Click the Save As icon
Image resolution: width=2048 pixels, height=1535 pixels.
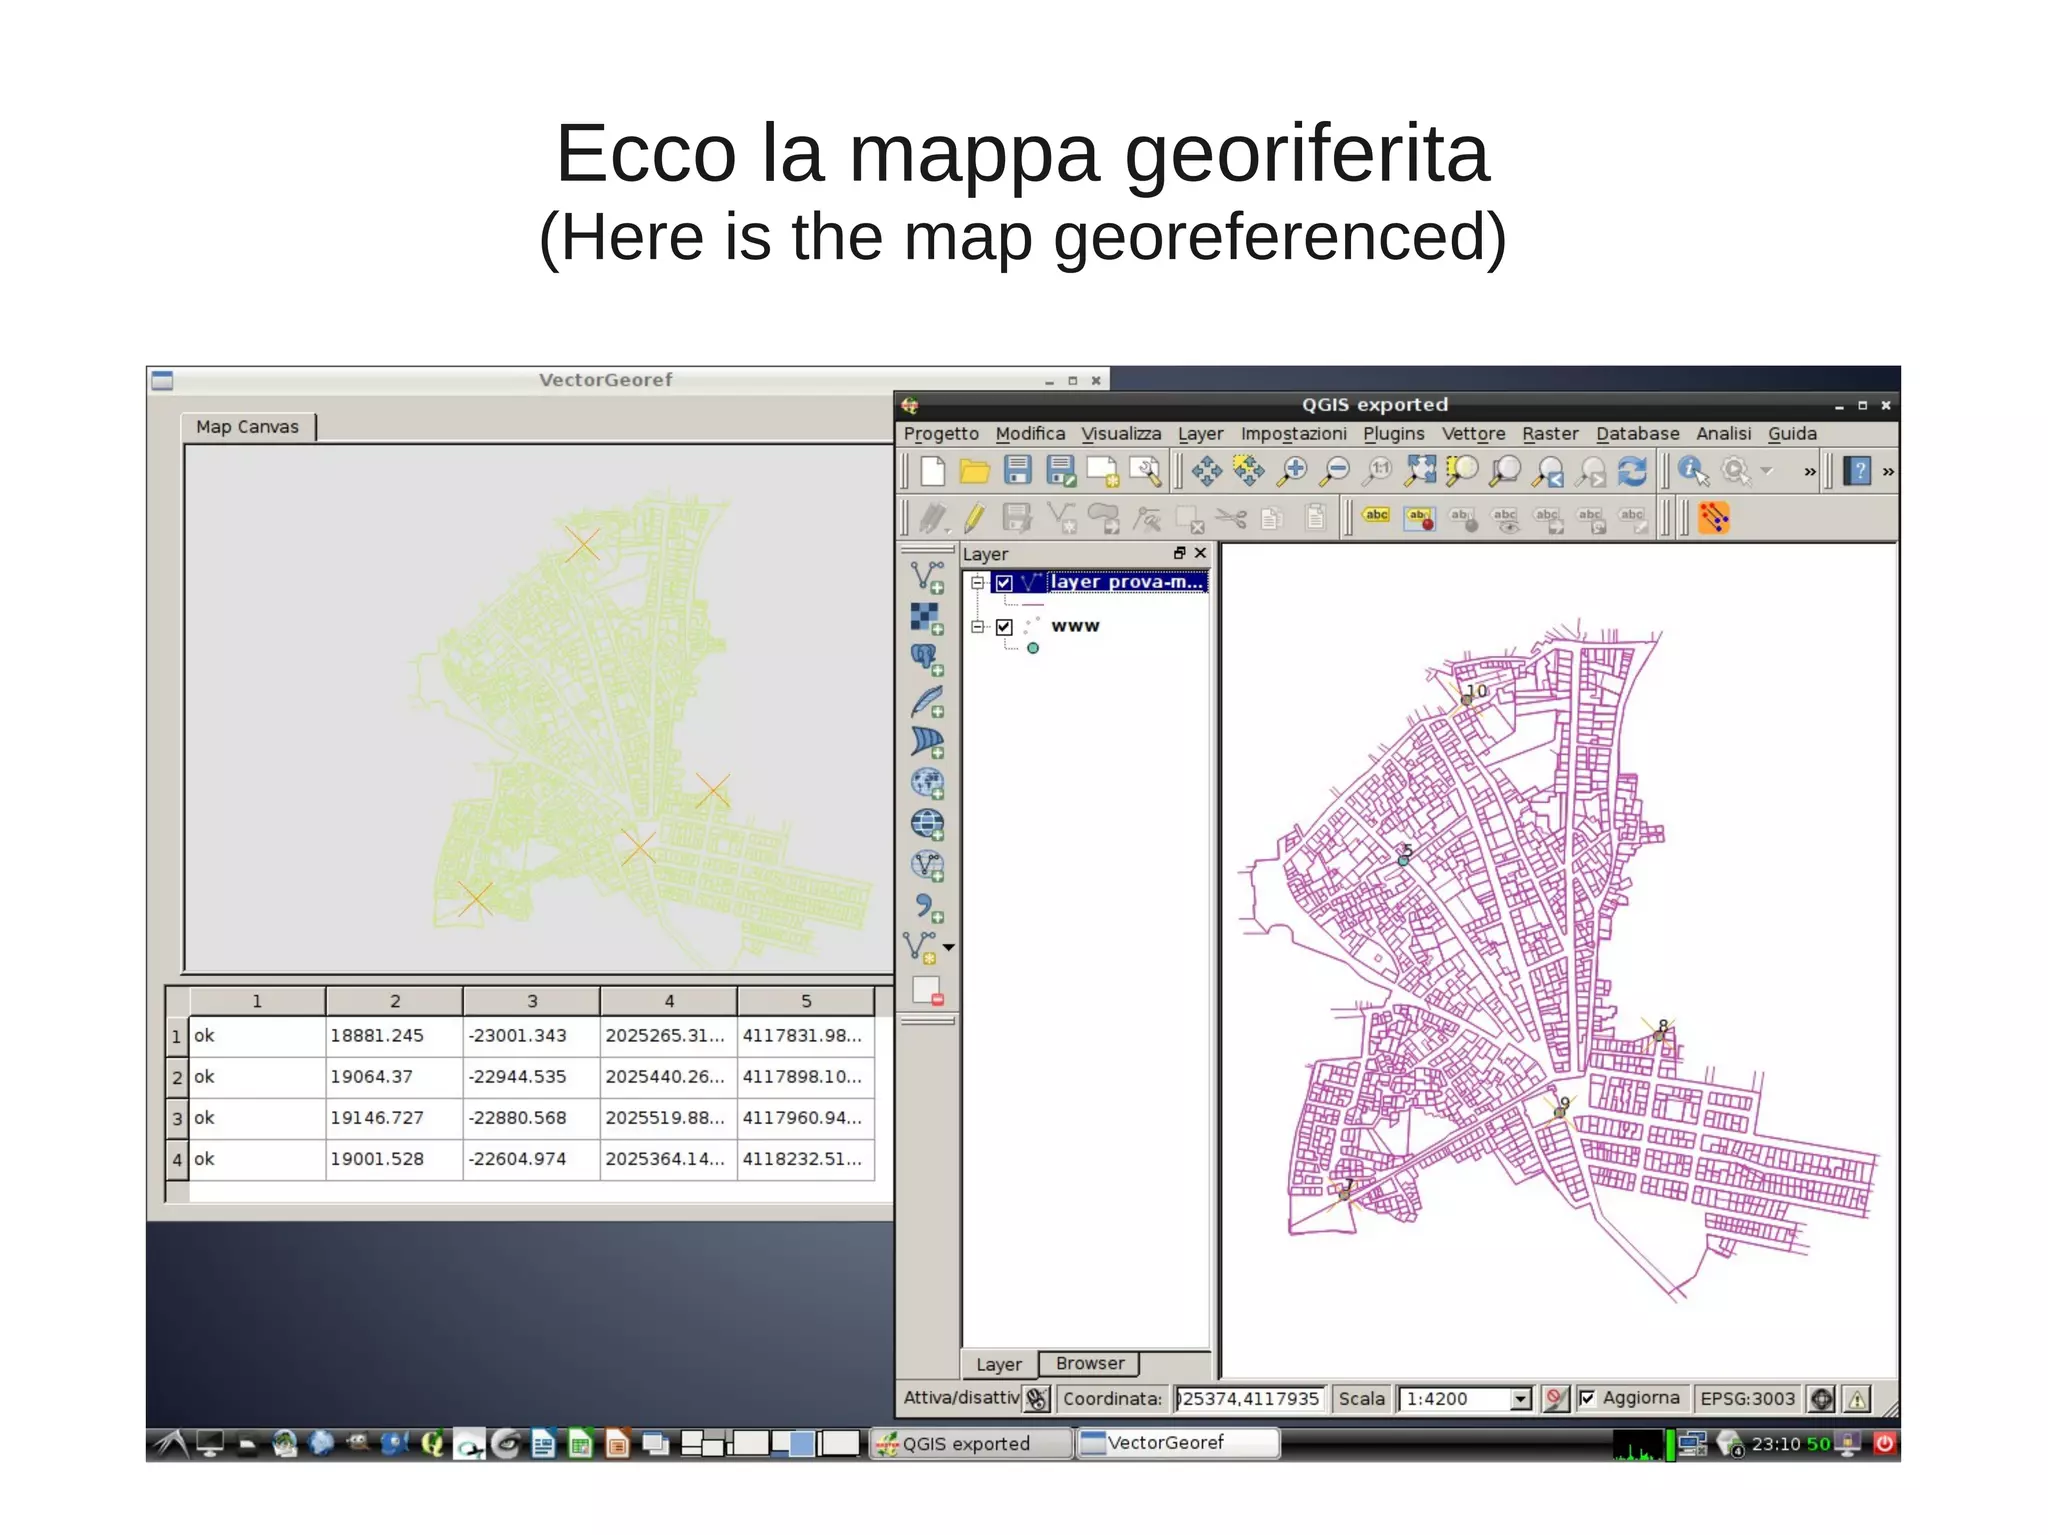point(1060,471)
